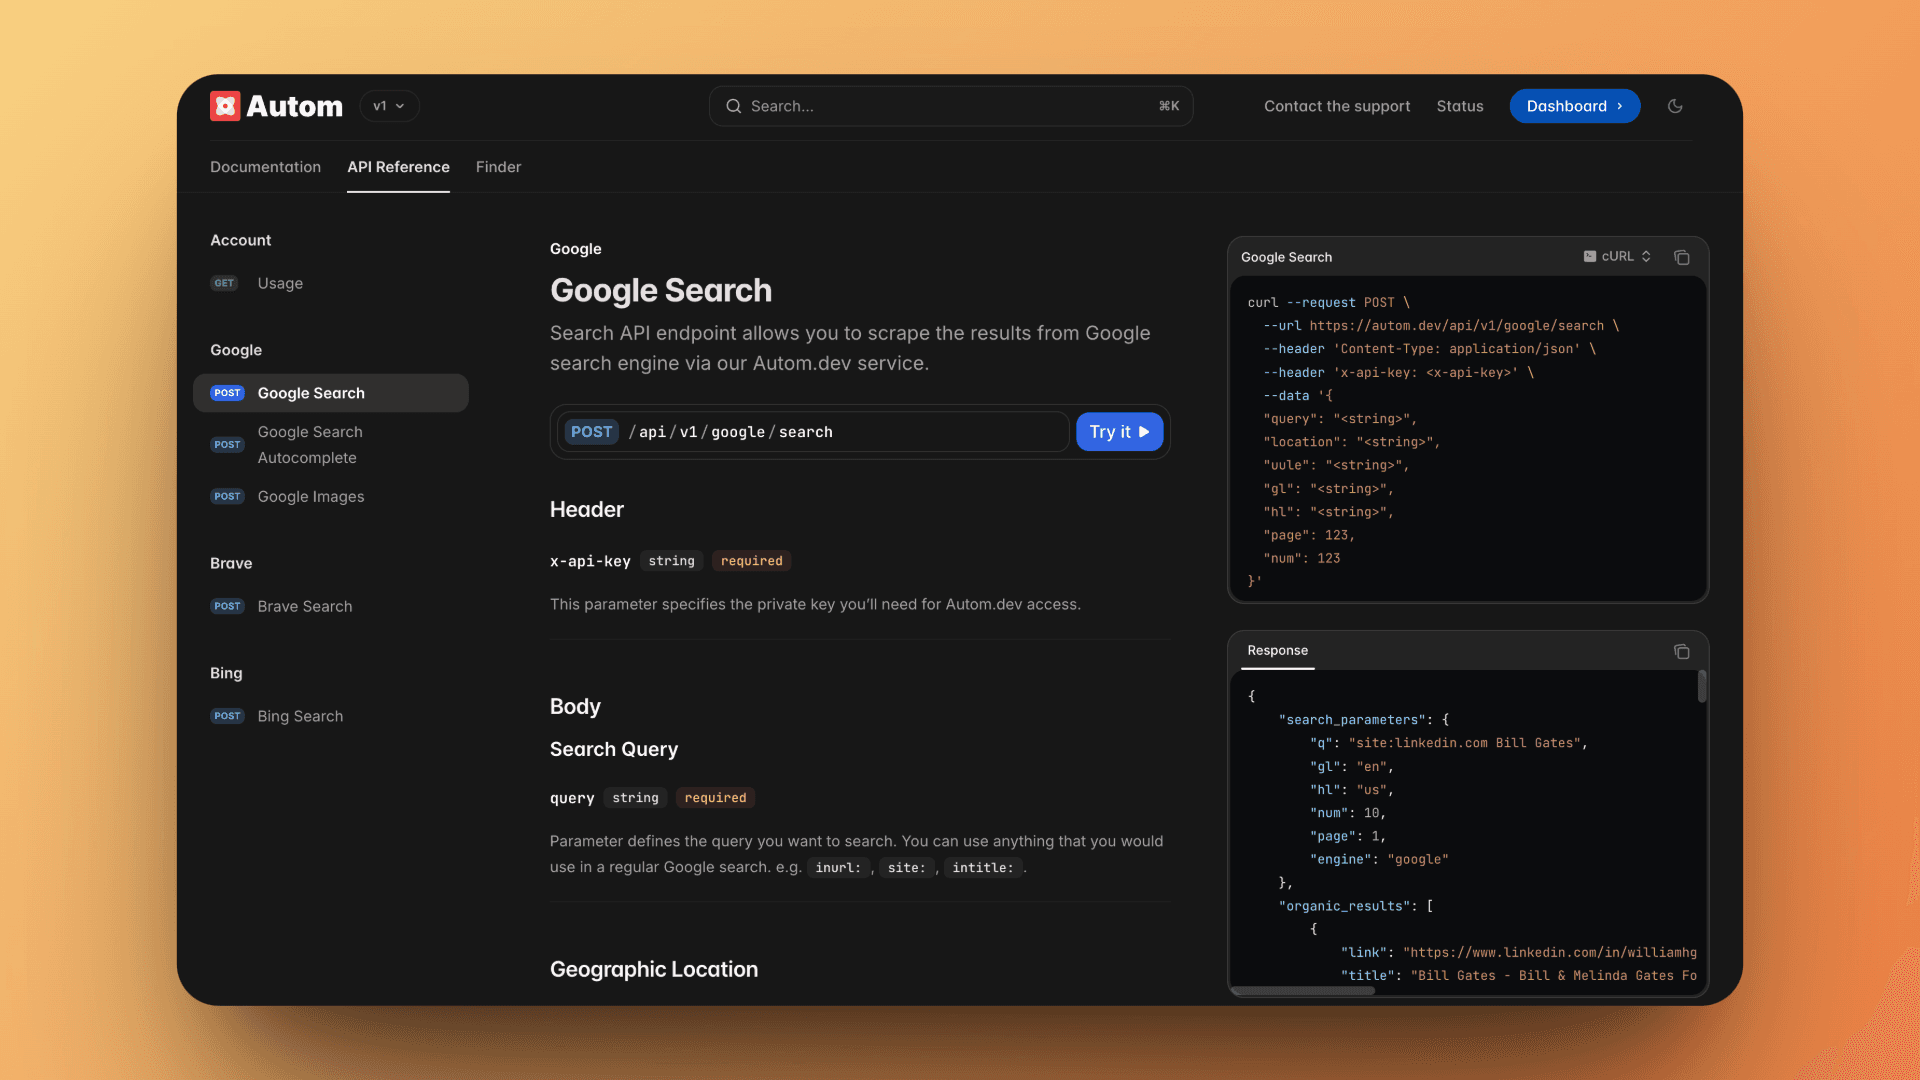Image resolution: width=1920 pixels, height=1080 pixels.
Task: Click the required badge next to x-api-key
Action: point(752,561)
